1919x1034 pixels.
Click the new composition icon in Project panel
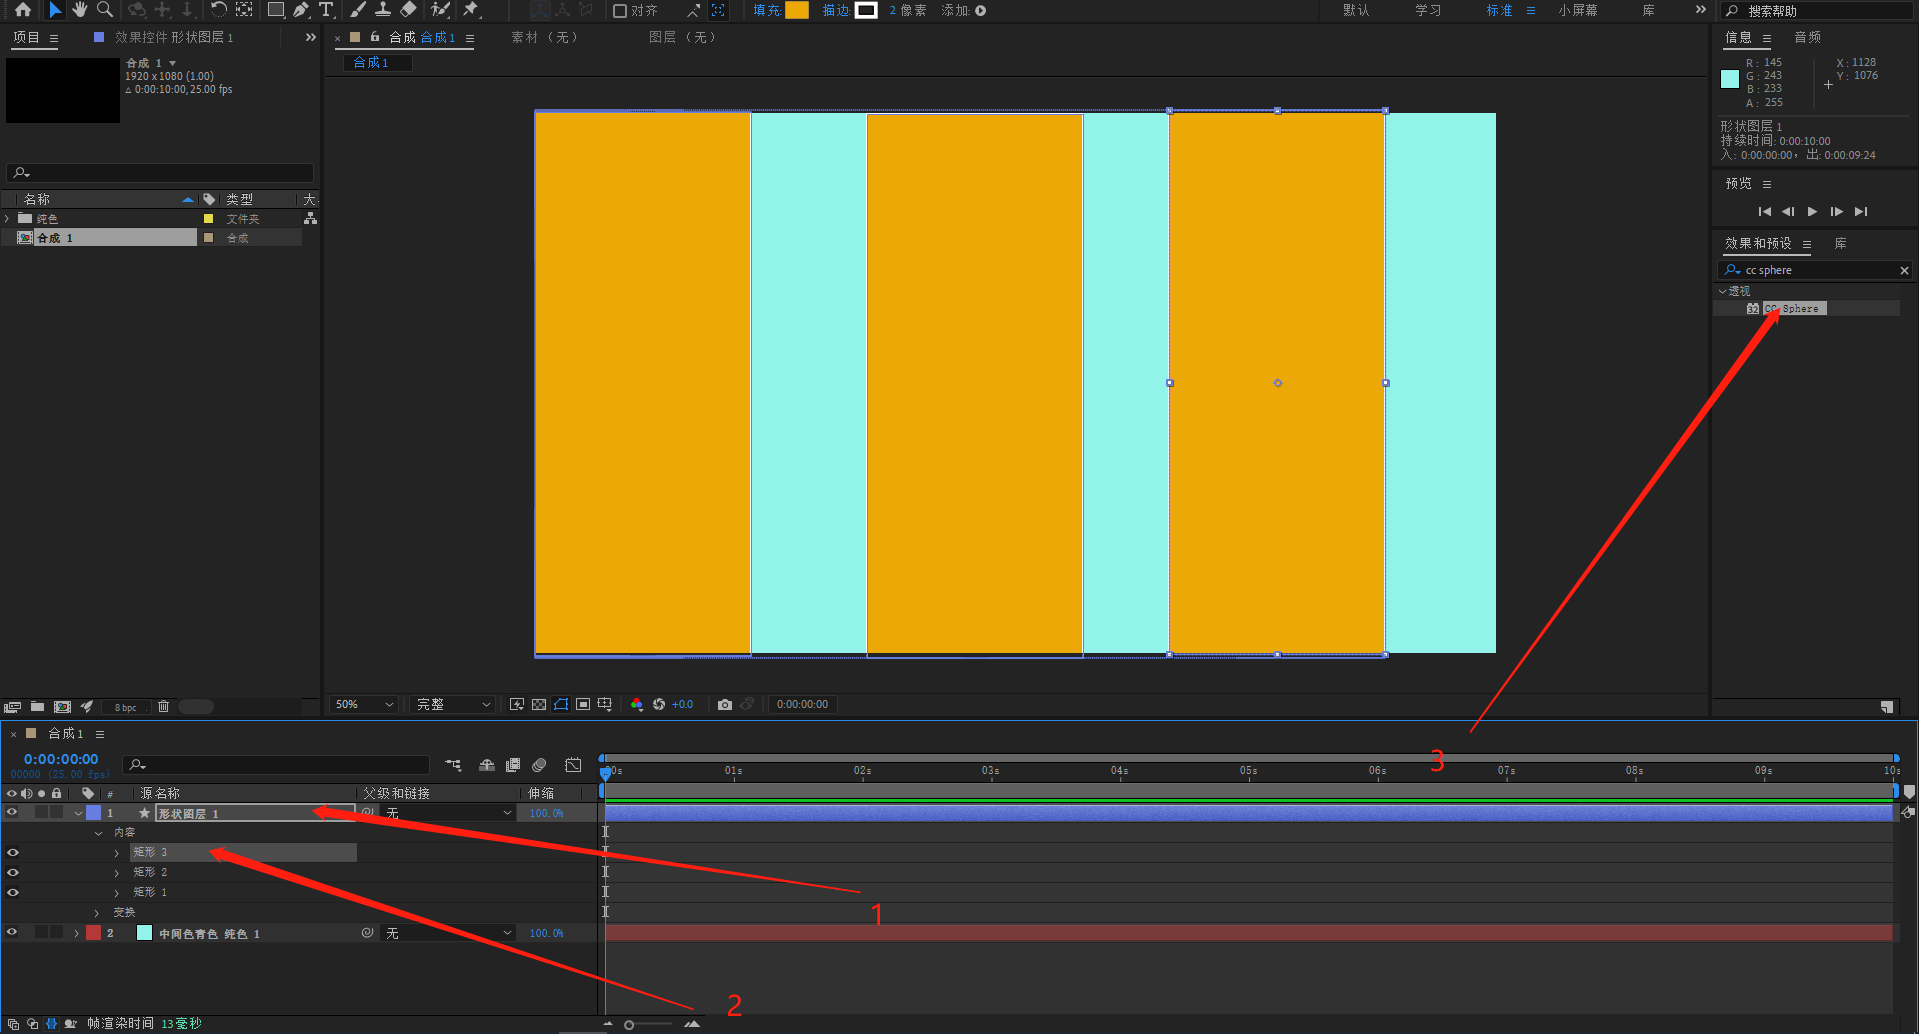[62, 706]
